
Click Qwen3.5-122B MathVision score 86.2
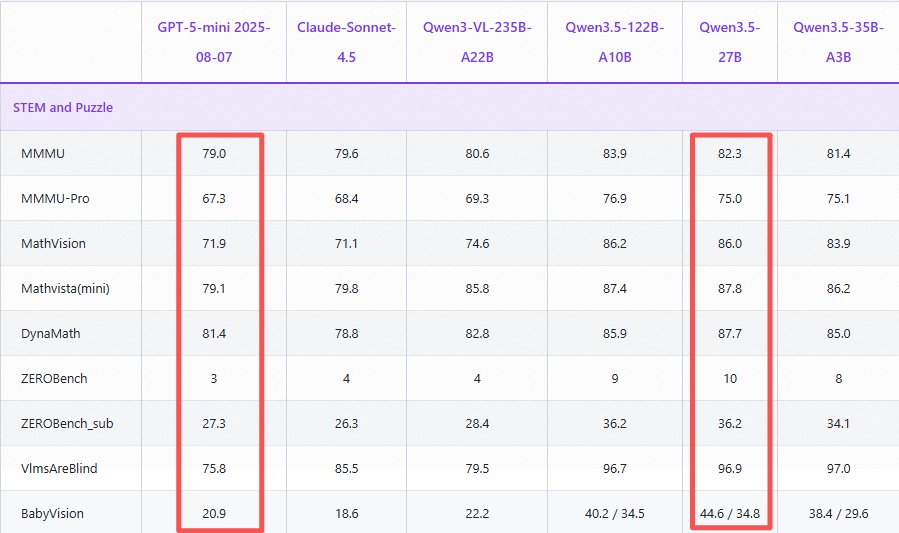pos(615,244)
